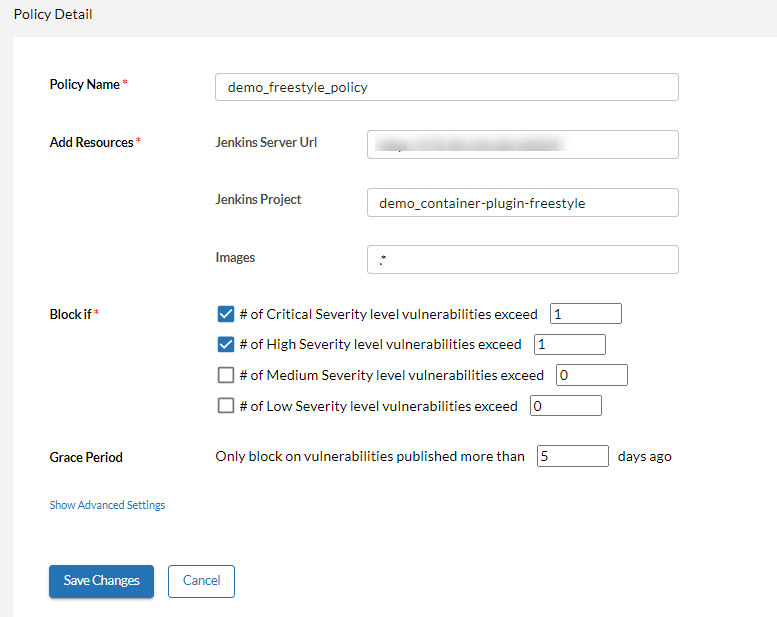Disable the High Severity vulnerabilities checkbox
Viewport: 777px width, 617px height.
click(226, 345)
